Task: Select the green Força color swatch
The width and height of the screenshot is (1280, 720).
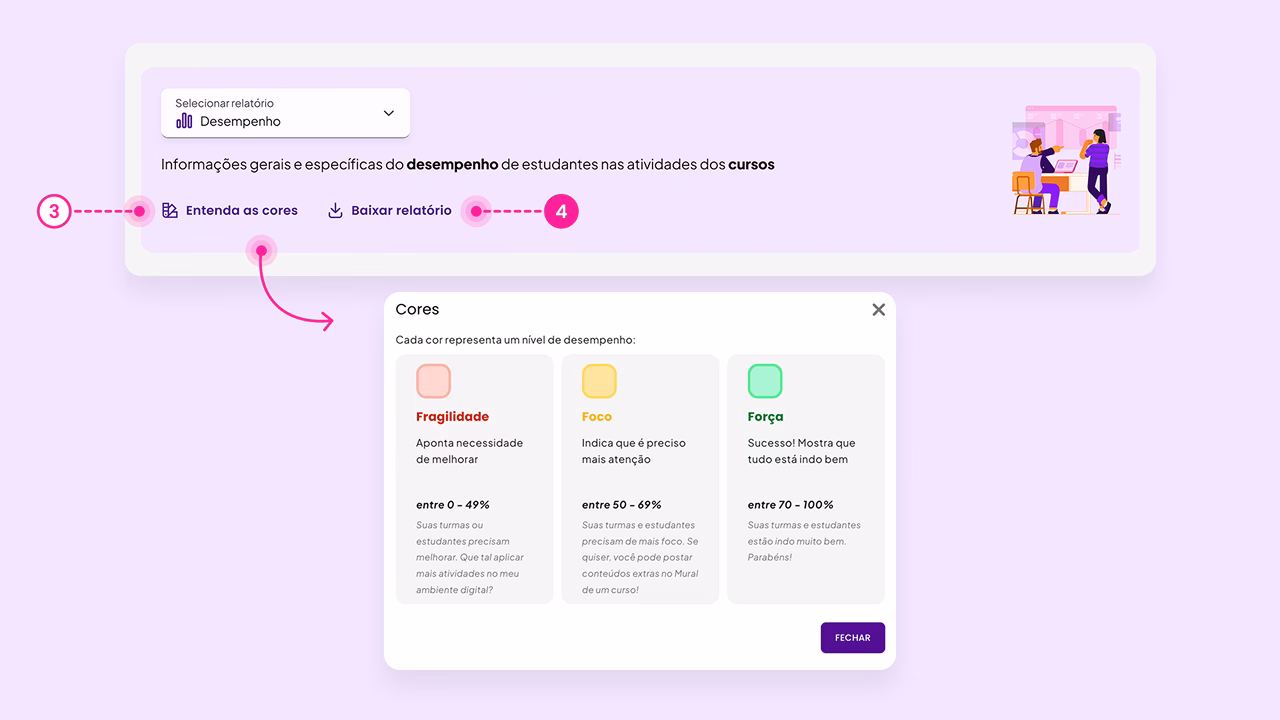Action: [x=765, y=381]
